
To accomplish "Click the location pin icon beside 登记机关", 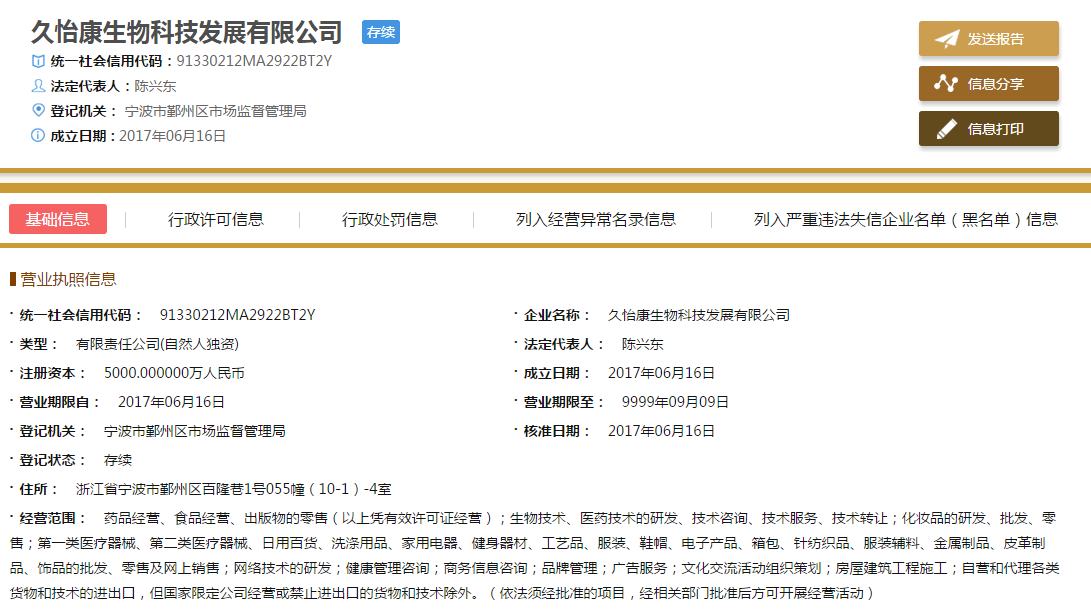I will point(39,110).
